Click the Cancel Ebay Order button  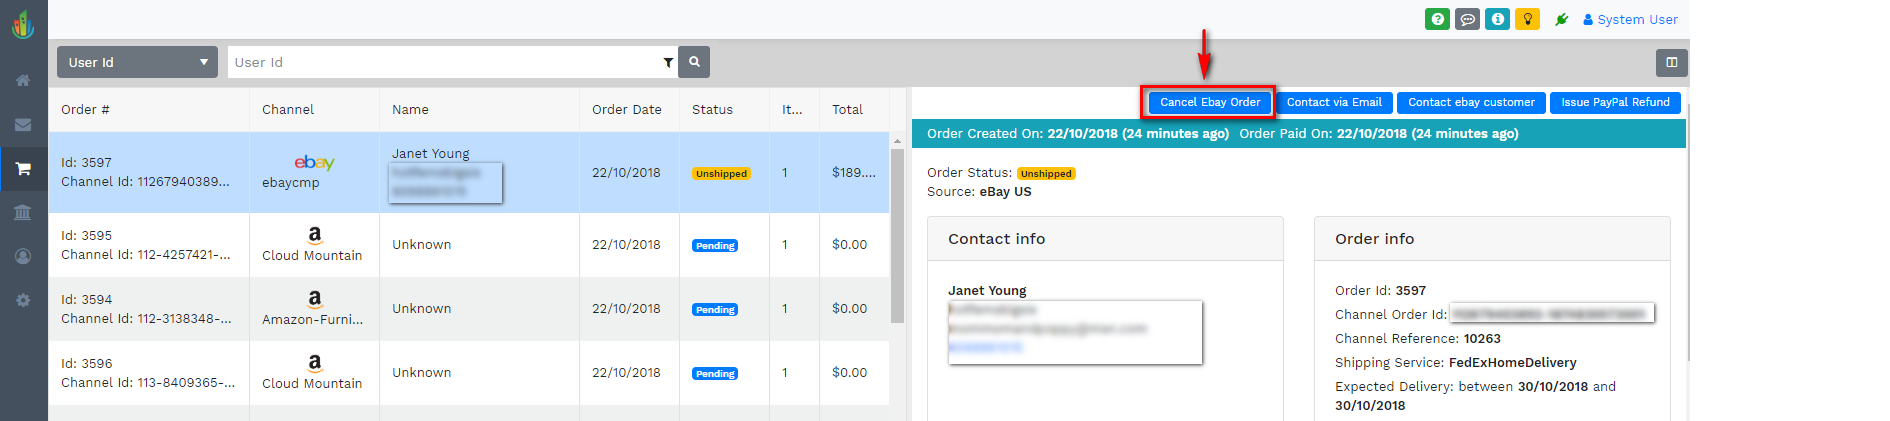pos(1209,102)
